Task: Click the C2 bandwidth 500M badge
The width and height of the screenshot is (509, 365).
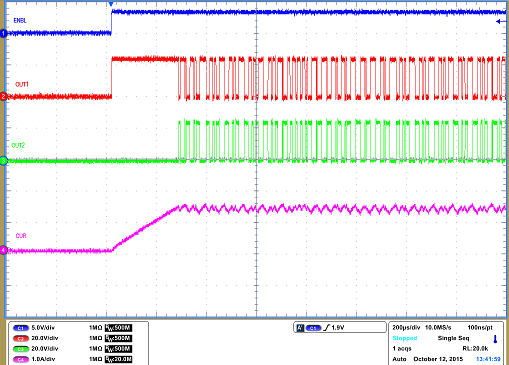Action: [118, 338]
